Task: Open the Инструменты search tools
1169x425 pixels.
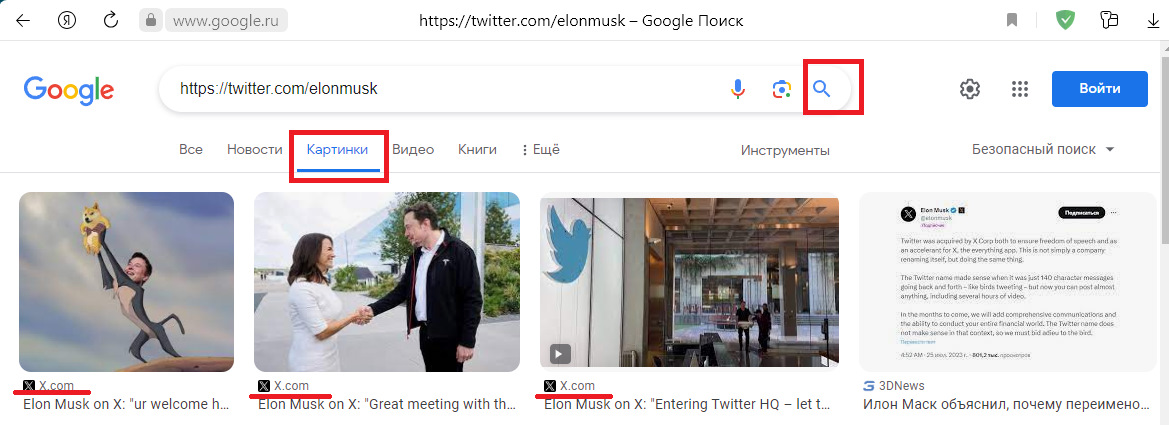Action: pyautogui.click(x=785, y=151)
